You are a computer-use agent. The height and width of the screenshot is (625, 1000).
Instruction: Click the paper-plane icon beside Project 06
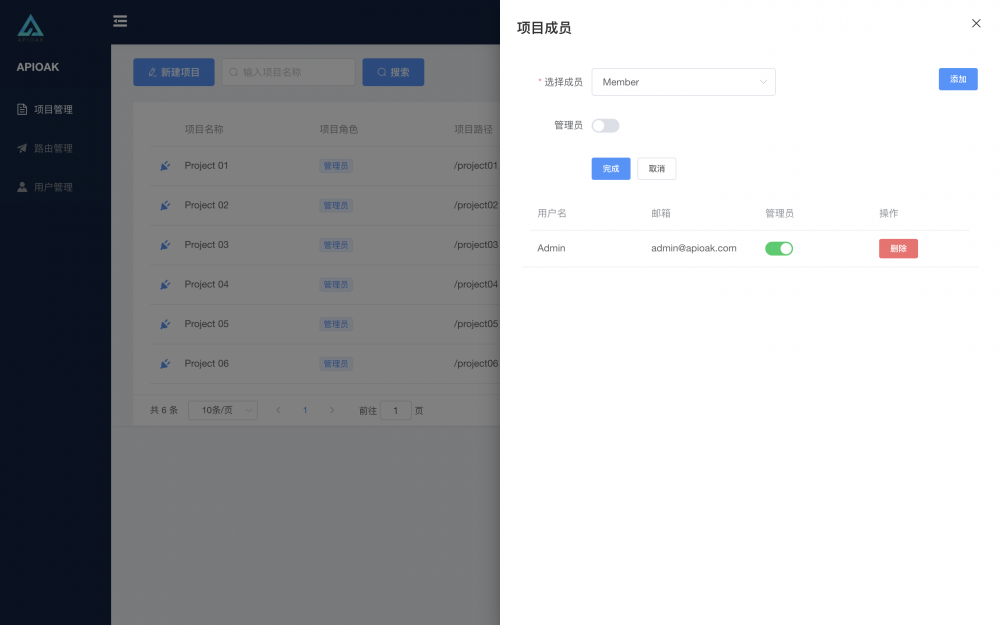(x=164, y=363)
